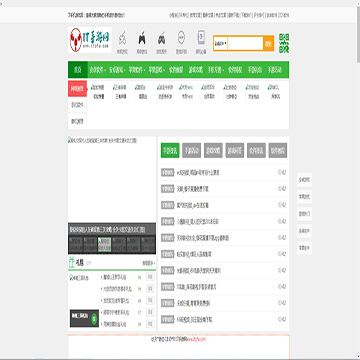
Task: Click the more link in gift section header
Action: tap(149, 263)
